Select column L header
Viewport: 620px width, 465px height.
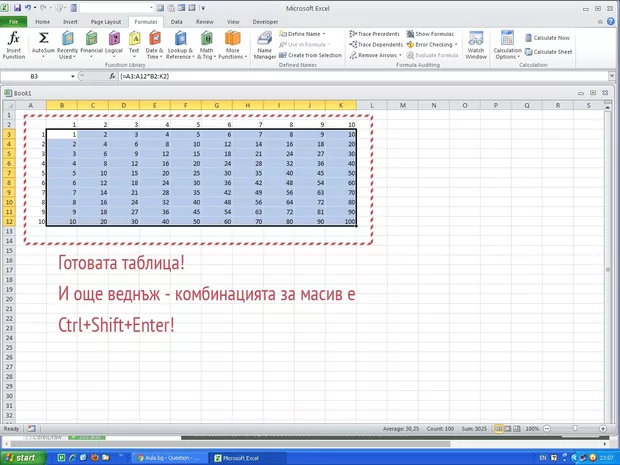[372, 105]
